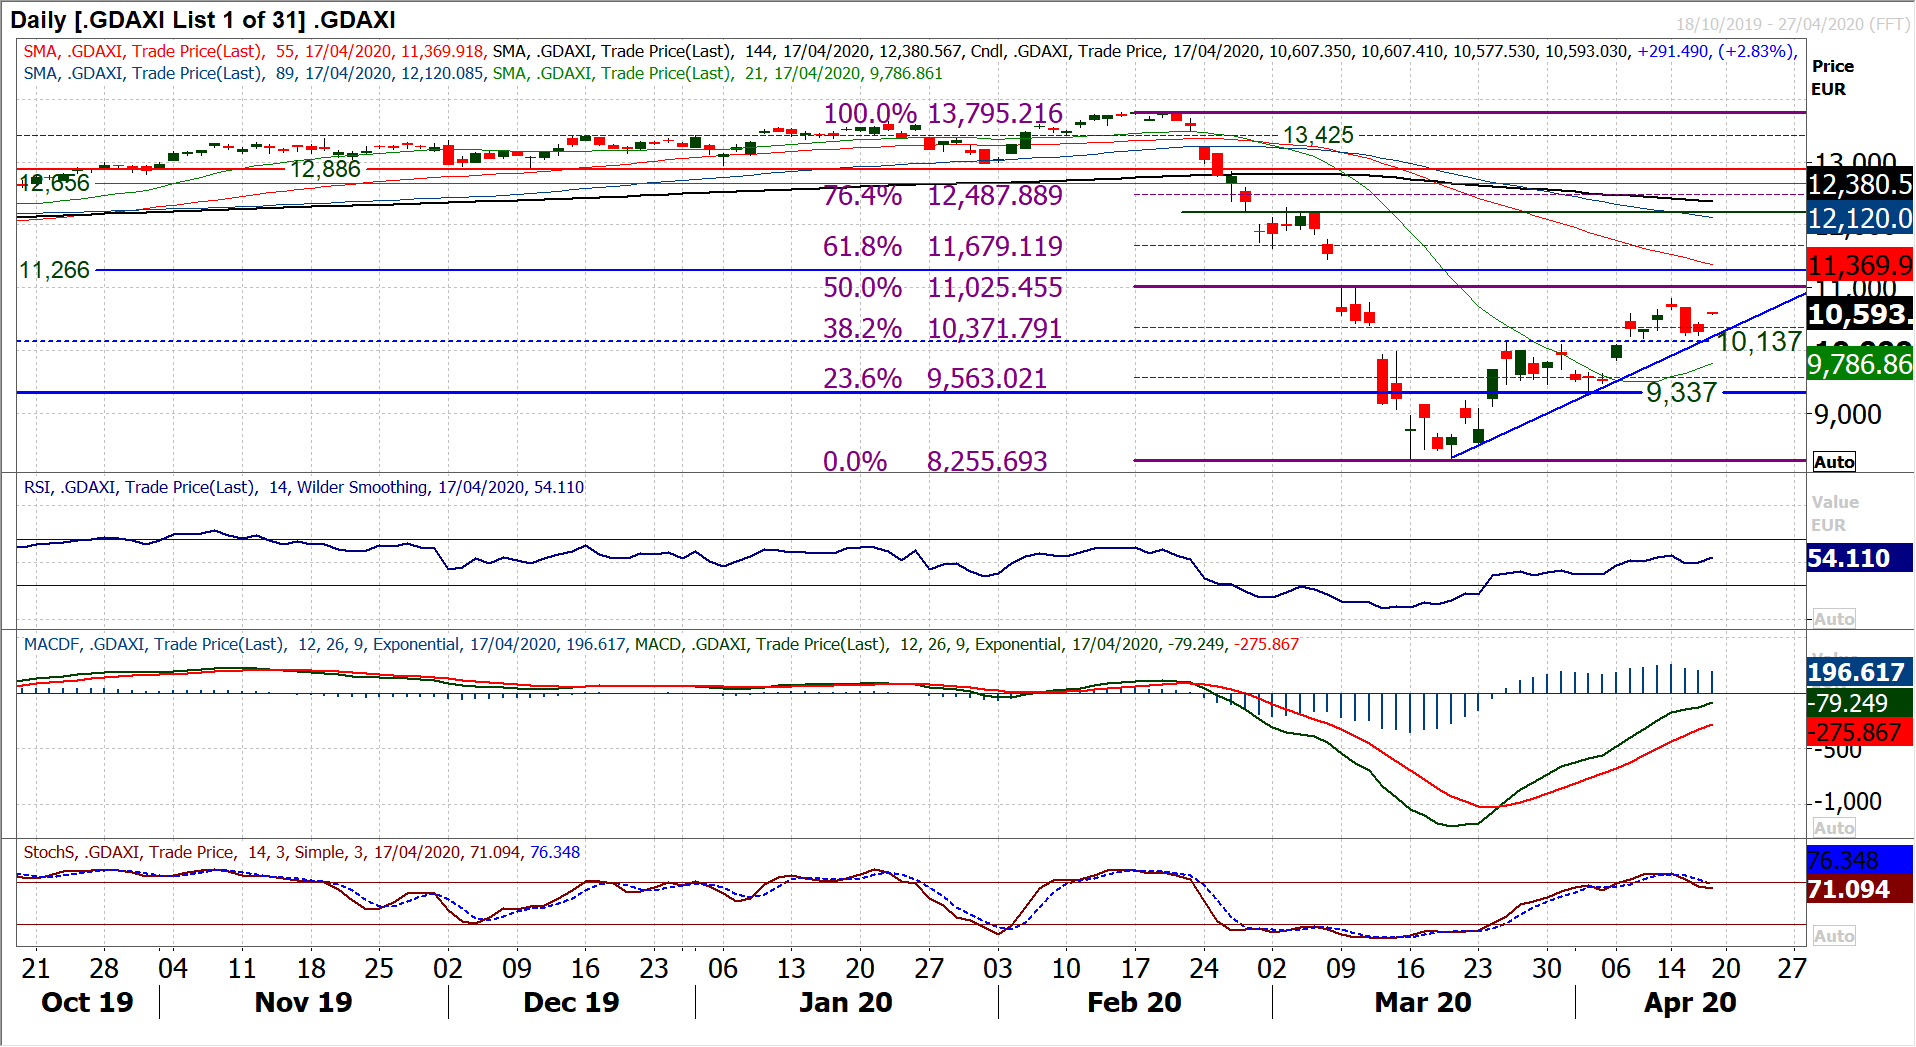Click the 'Oct 19' month label on time axis
The width and height of the screenshot is (1916, 1047).
87,1003
